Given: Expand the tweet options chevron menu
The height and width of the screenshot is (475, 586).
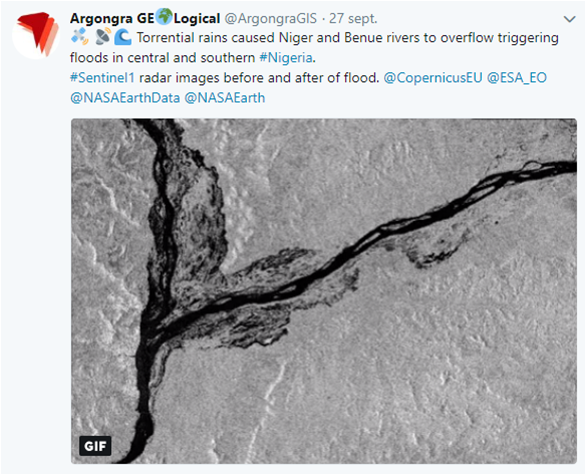Looking at the screenshot, I should point(569,19).
